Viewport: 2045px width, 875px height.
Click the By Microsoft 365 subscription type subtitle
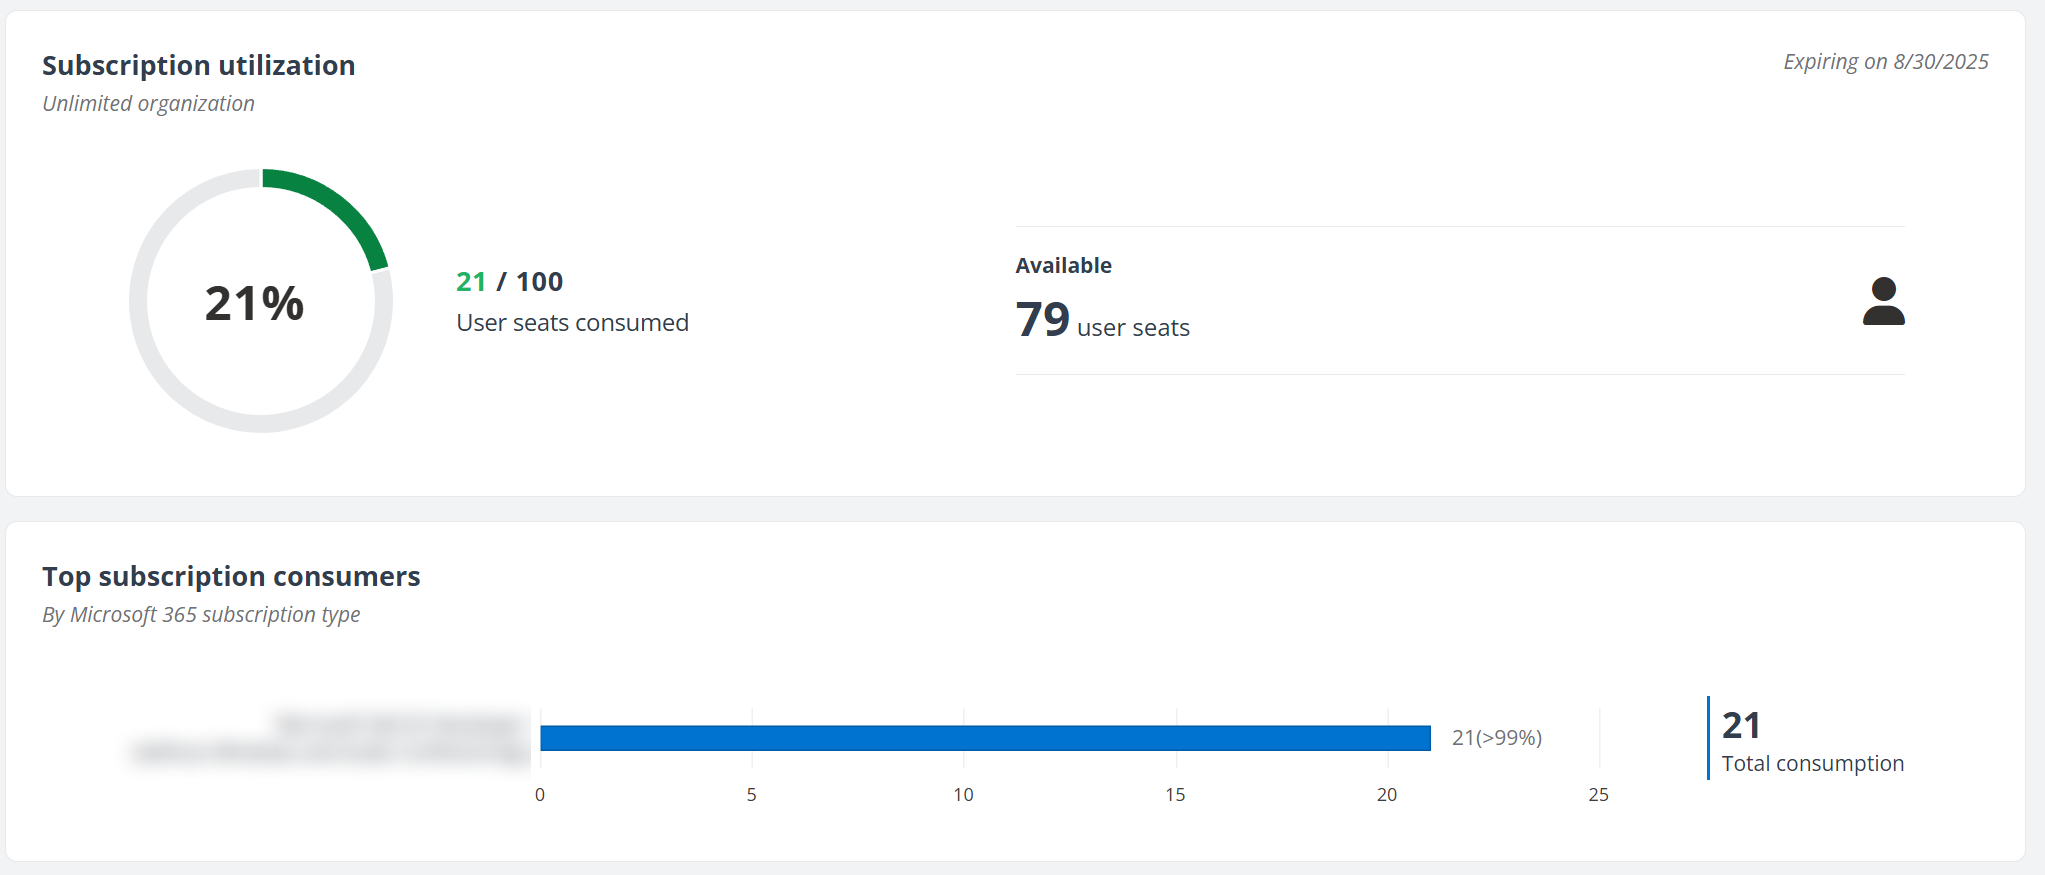pos(201,615)
